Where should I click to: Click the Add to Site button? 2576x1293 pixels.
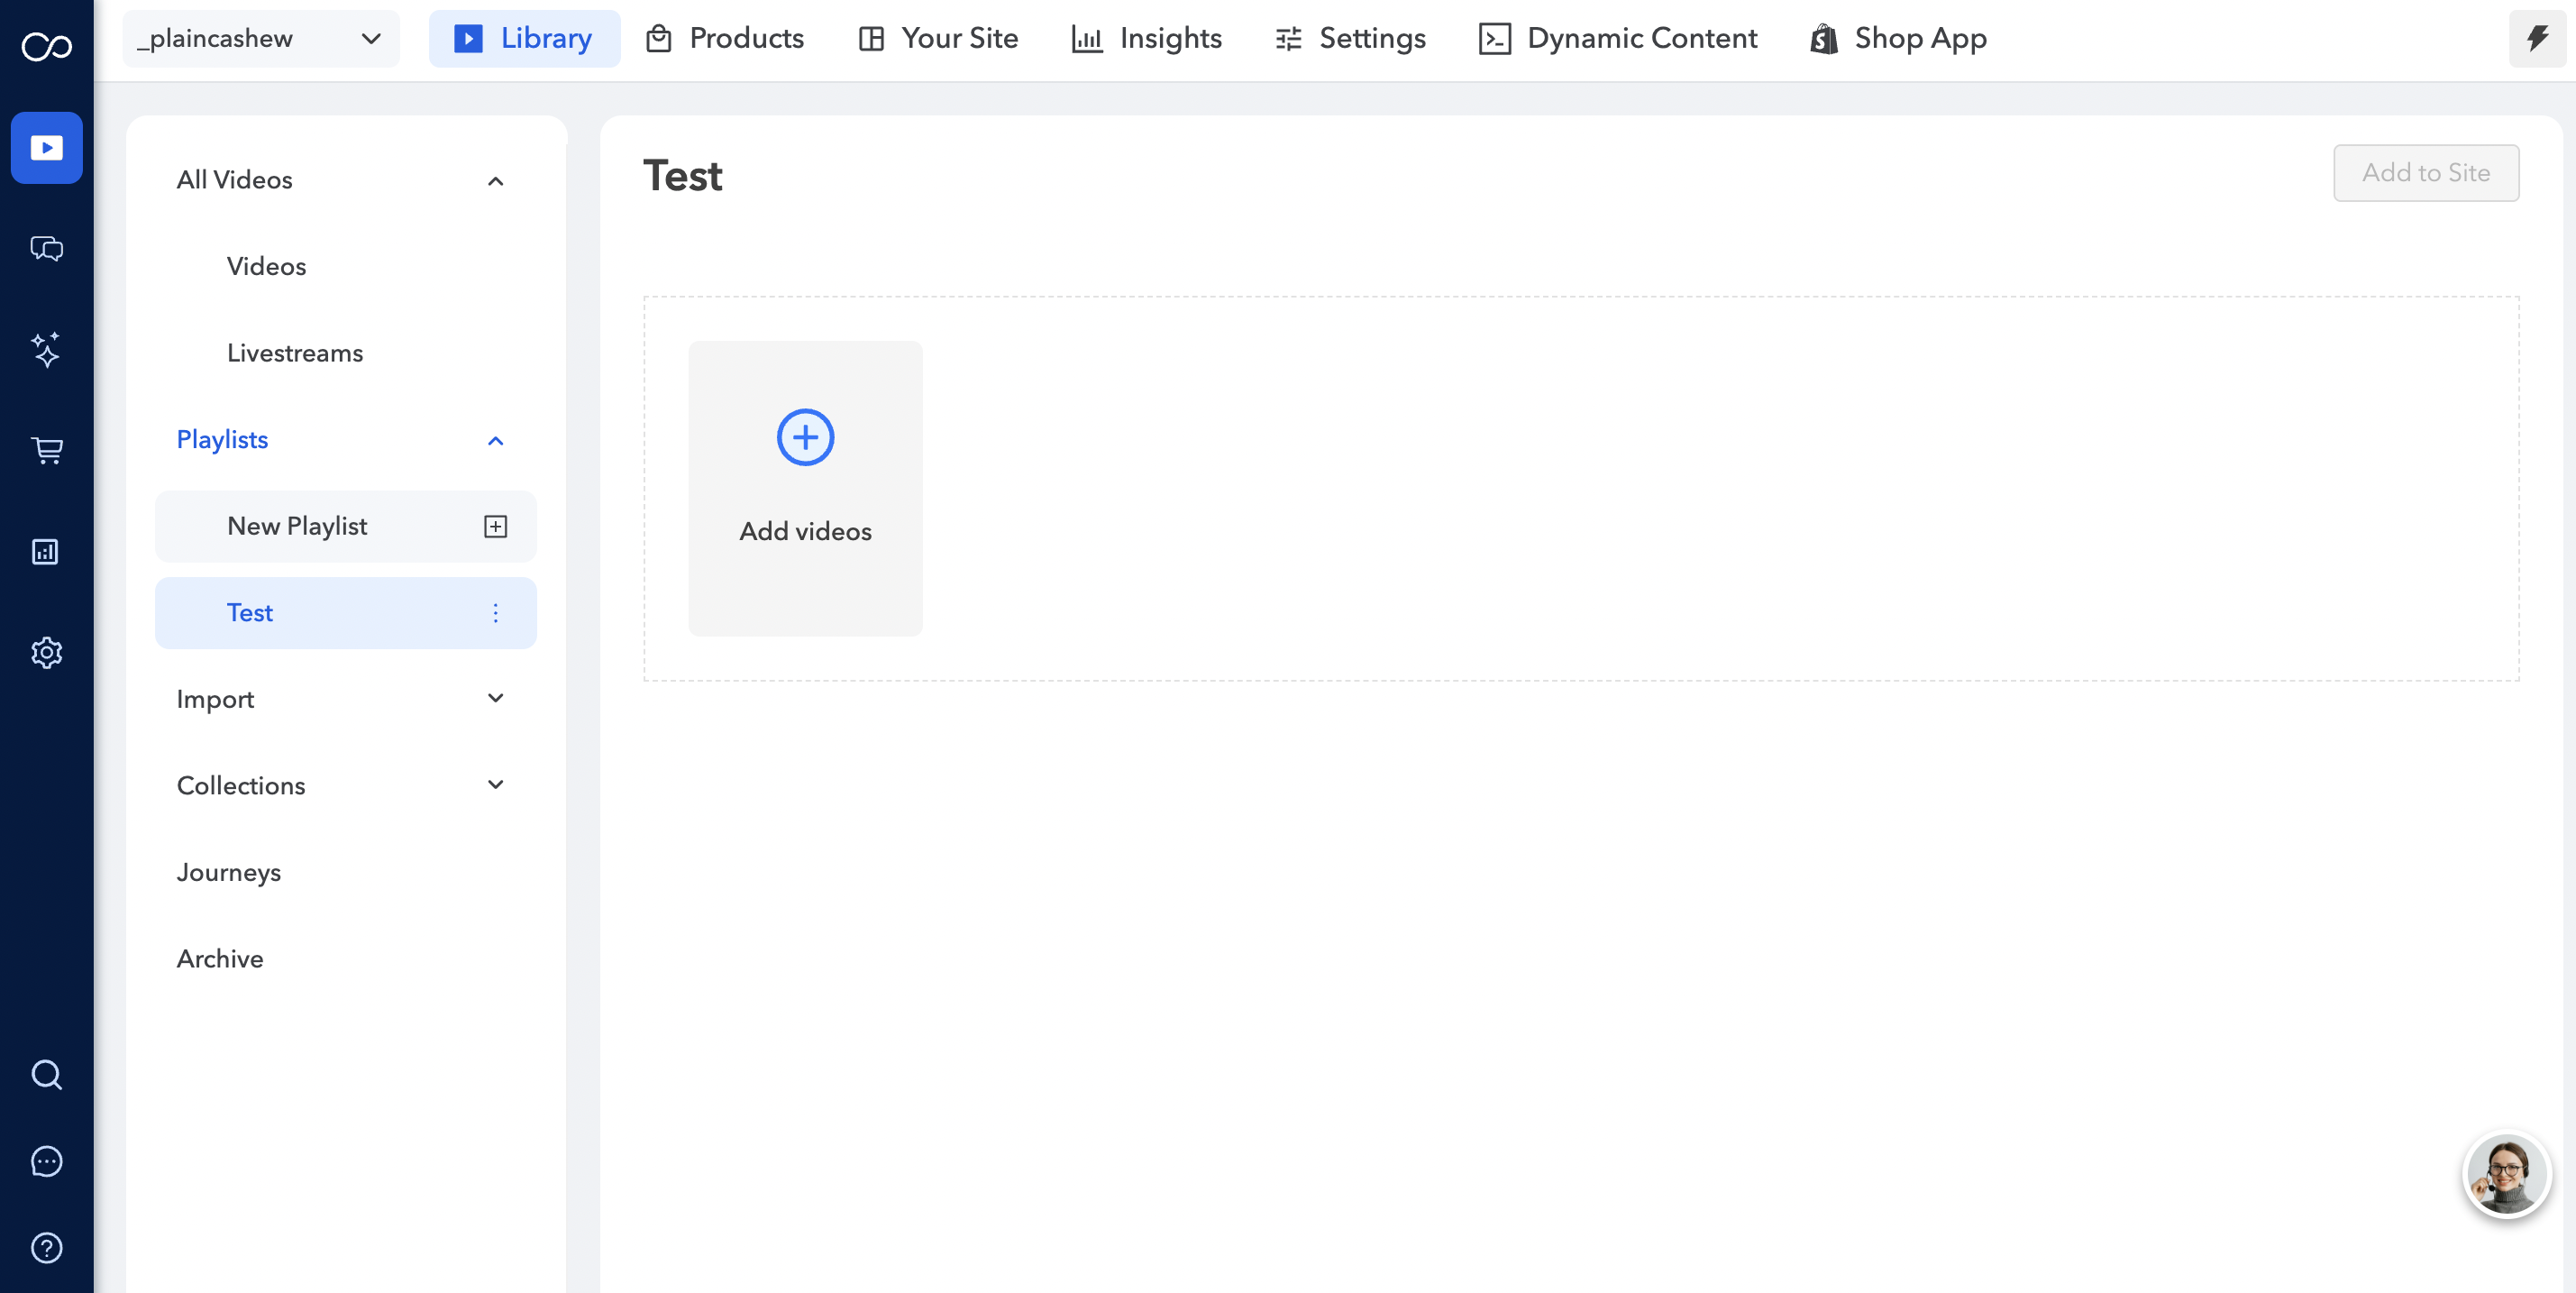coord(2425,173)
